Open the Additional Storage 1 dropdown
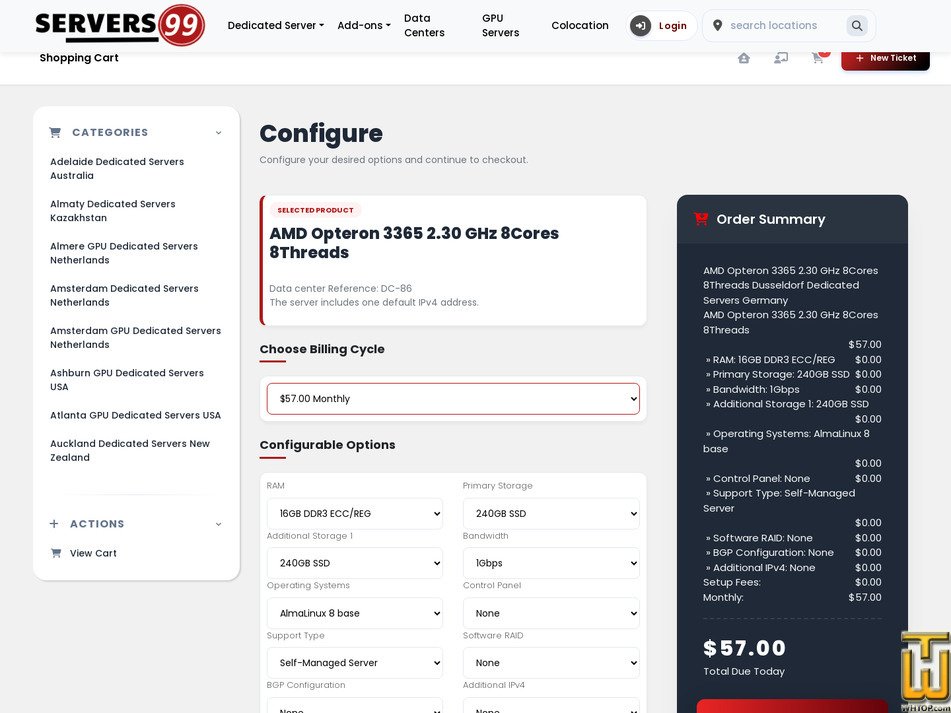The height and width of the screenshot is (713, 951). point(355,563)
